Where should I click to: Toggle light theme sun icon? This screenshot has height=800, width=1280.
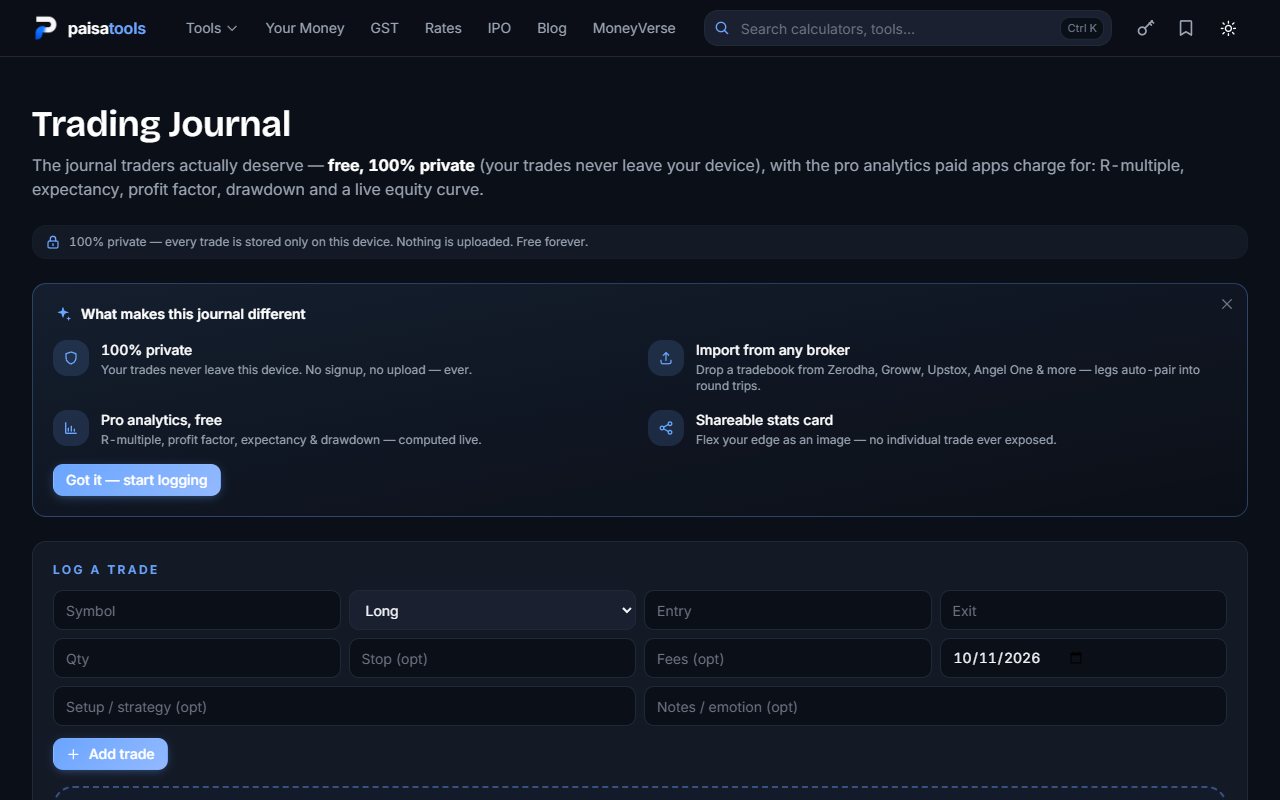pyautogui.click(x=1228, y=28)
